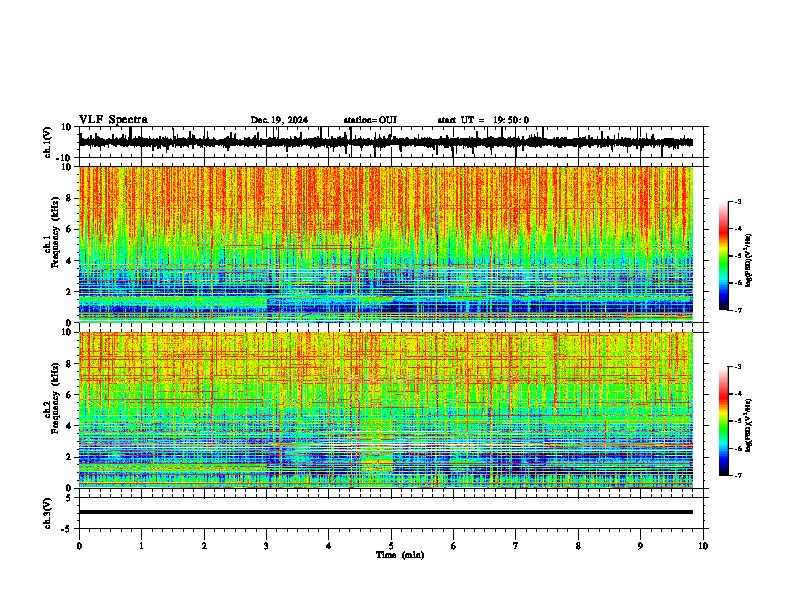The image size is (792, 612).
Task: Click the ch.1 spectrogram "2" kHz tick label
Action: (x=69, y=292)
